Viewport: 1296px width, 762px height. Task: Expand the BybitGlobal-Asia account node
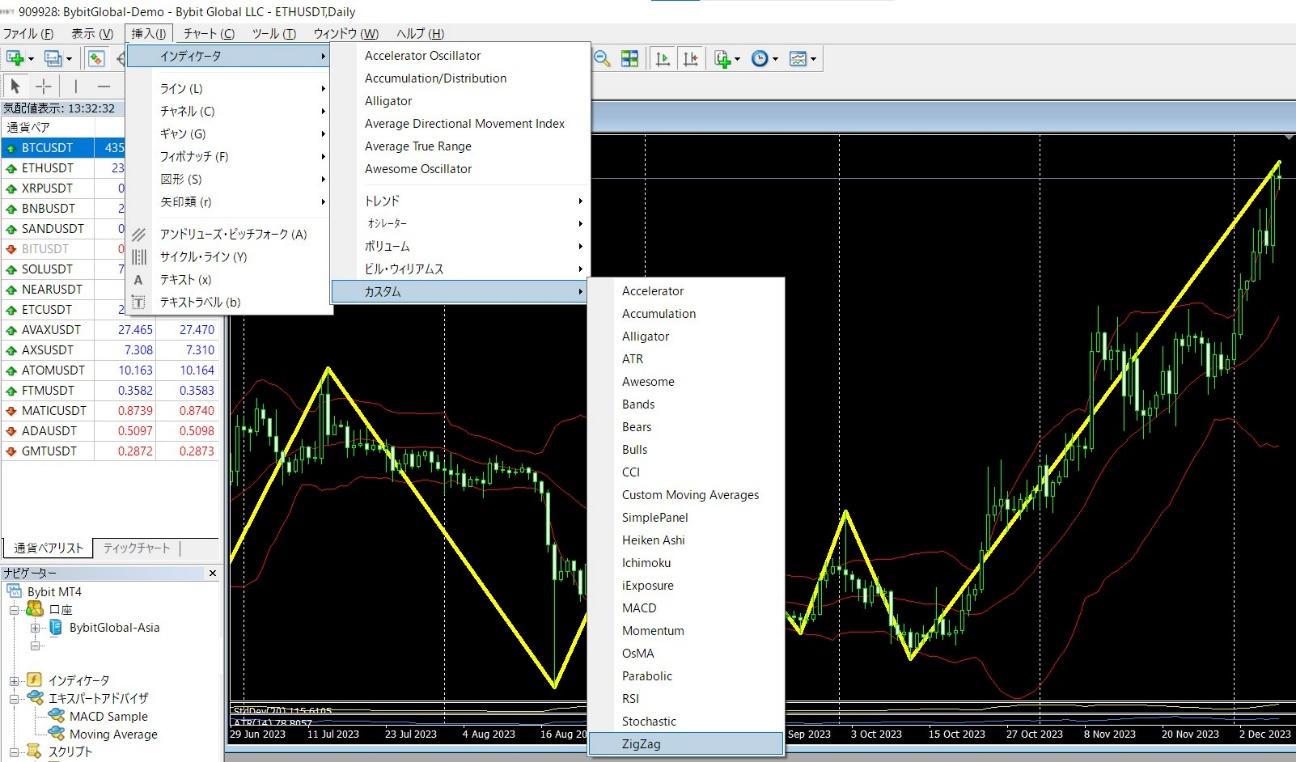point(36,628)
